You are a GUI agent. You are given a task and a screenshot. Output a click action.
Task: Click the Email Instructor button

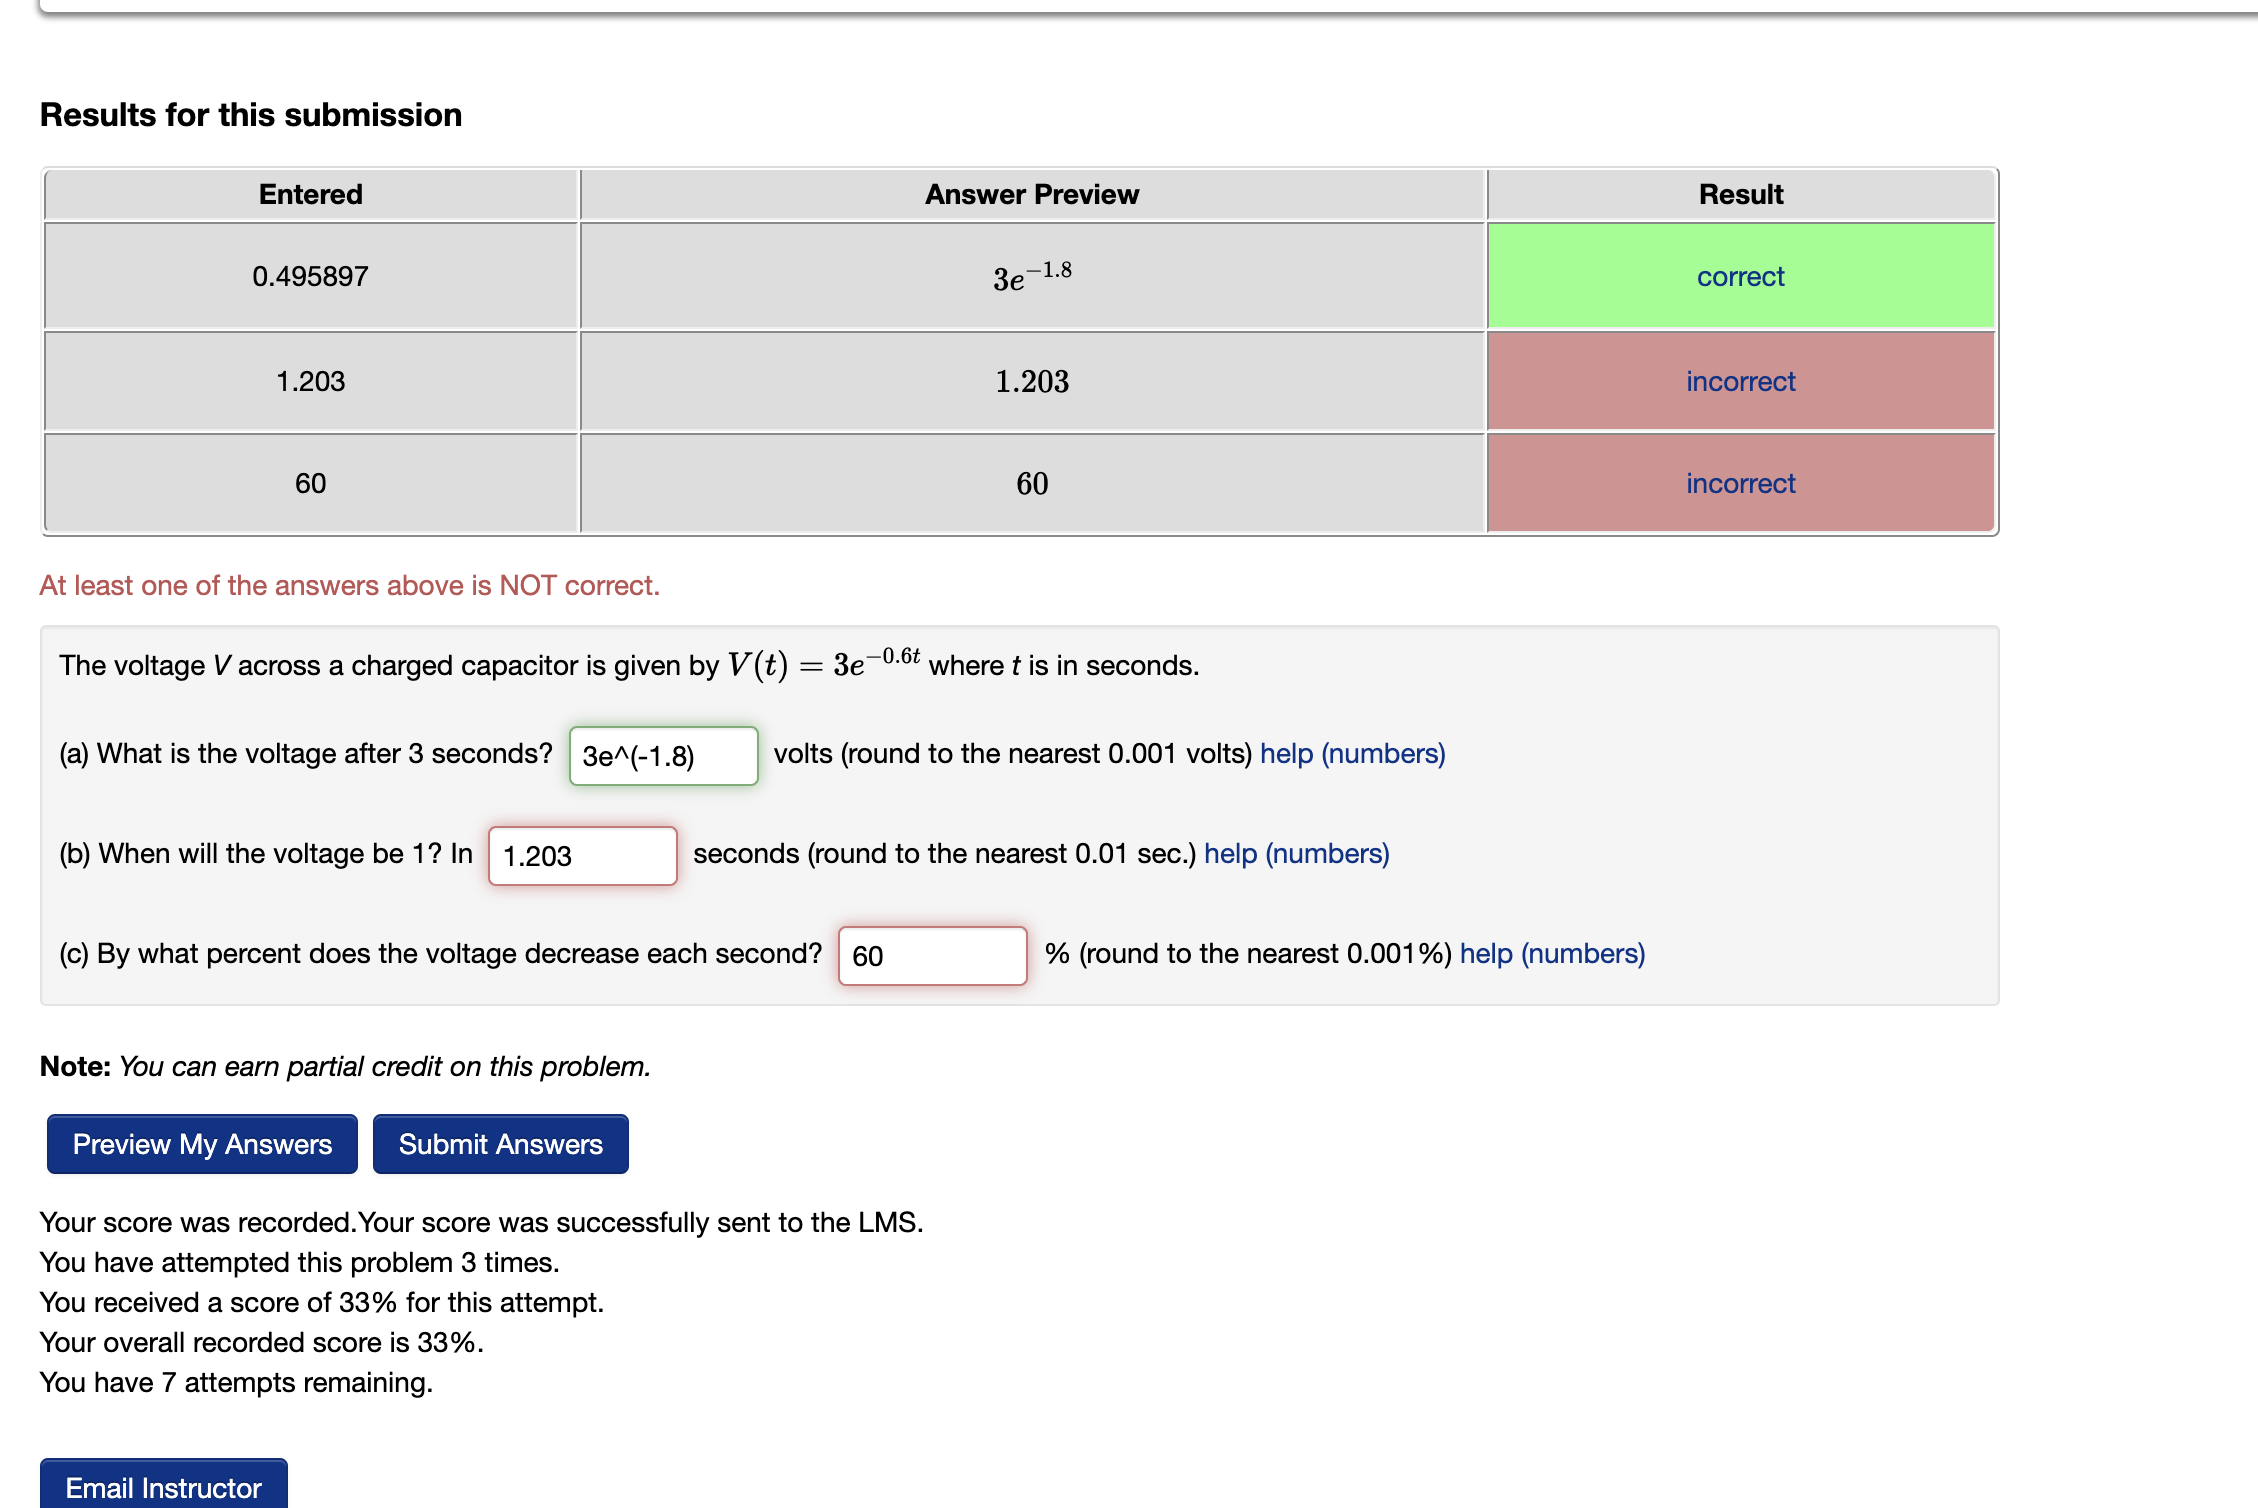tap(163, 1489)
